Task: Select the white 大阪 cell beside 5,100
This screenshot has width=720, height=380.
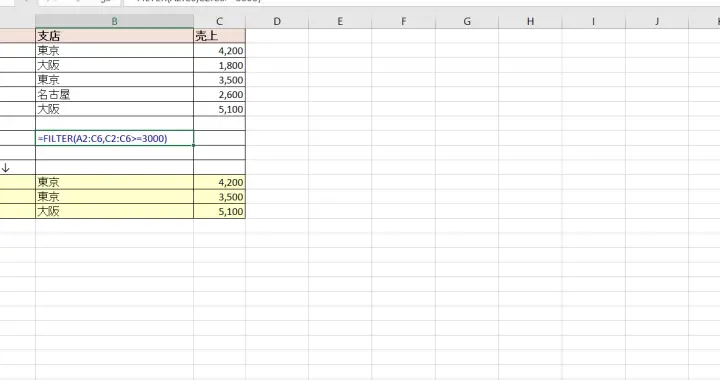Action: [x=114, y=109]
